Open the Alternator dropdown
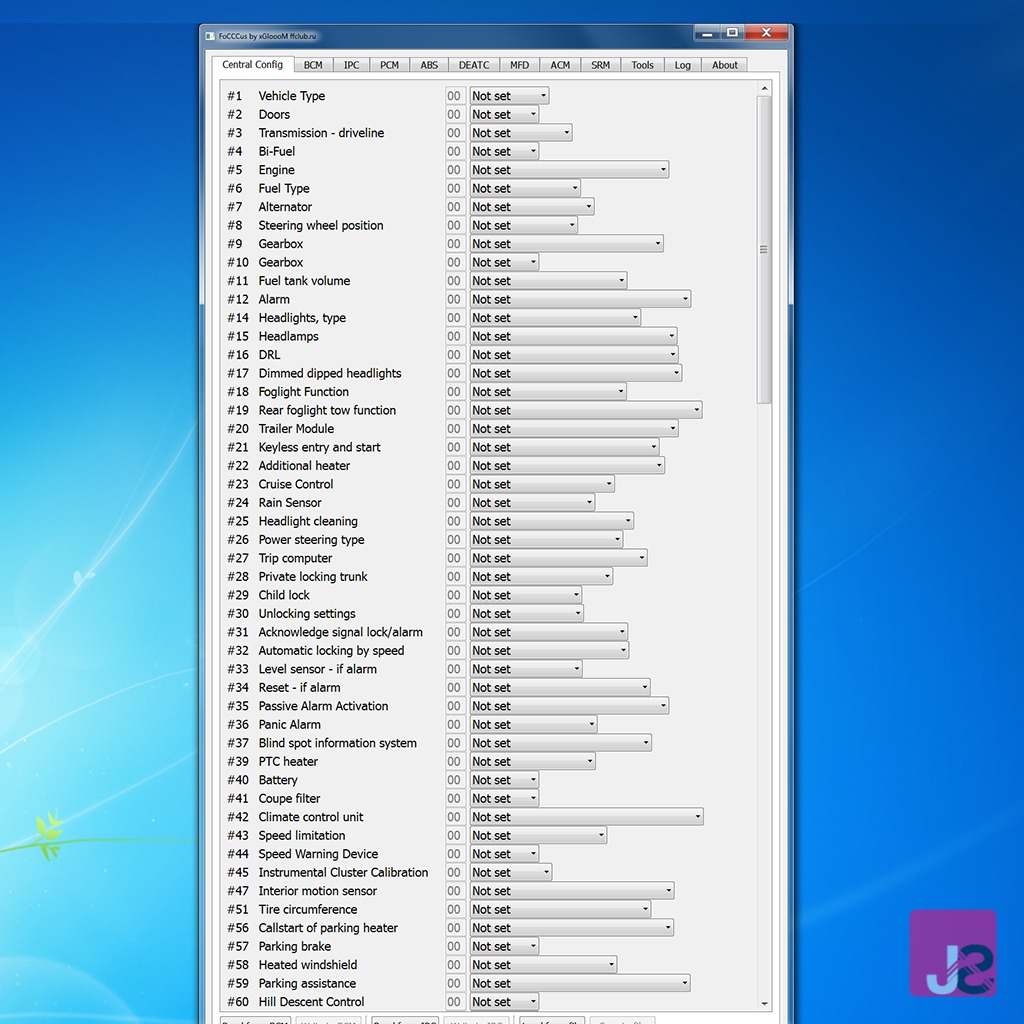Viewport: 1024px width, 1024px height. (532, 207)
